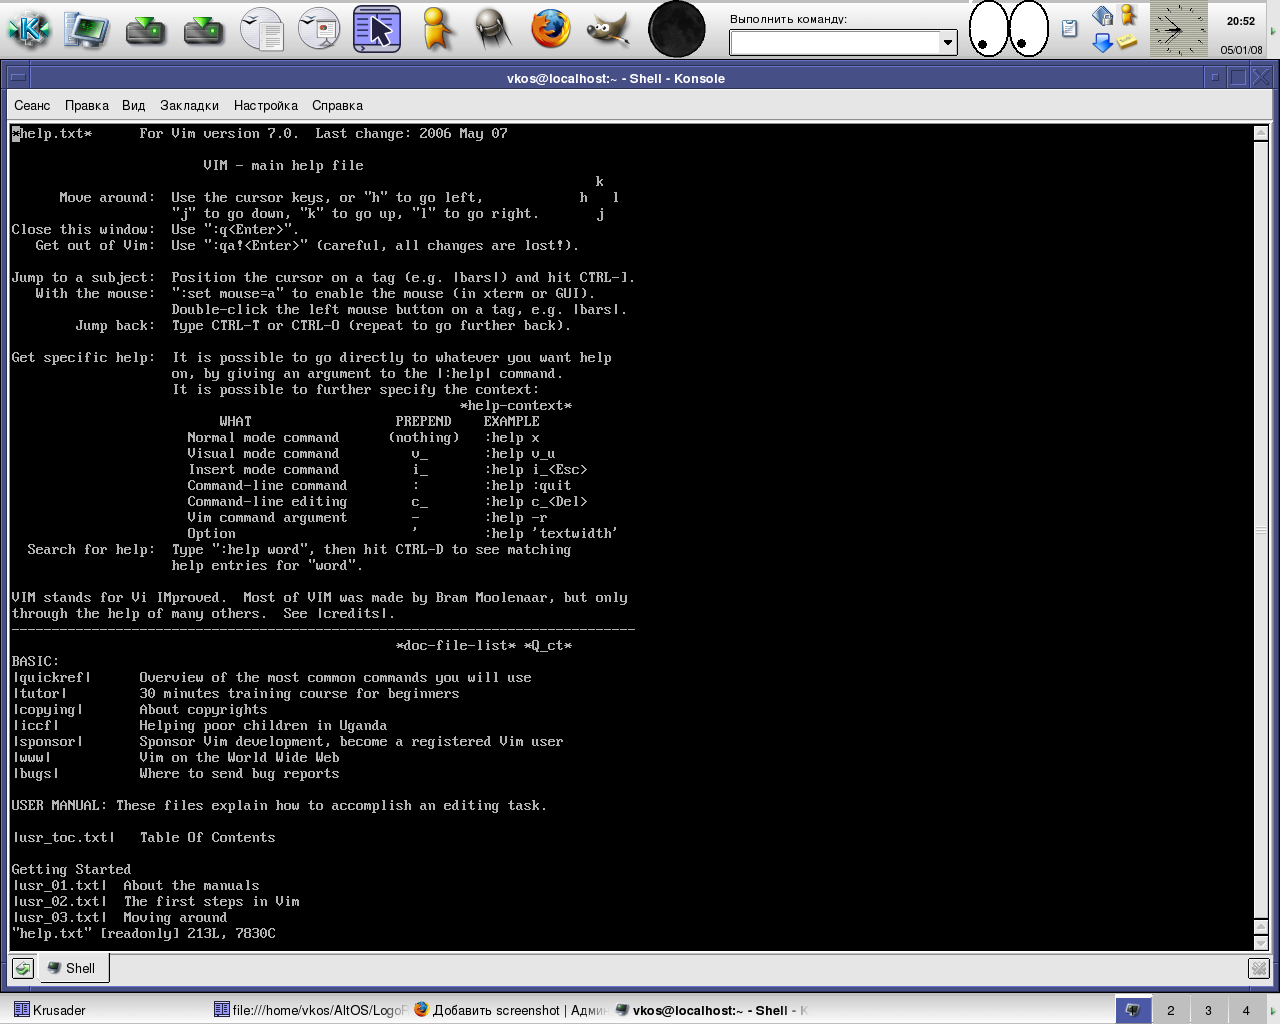1280x1024 pixels.
Task: Open the Правка menu
Action: tap(87, 105)
